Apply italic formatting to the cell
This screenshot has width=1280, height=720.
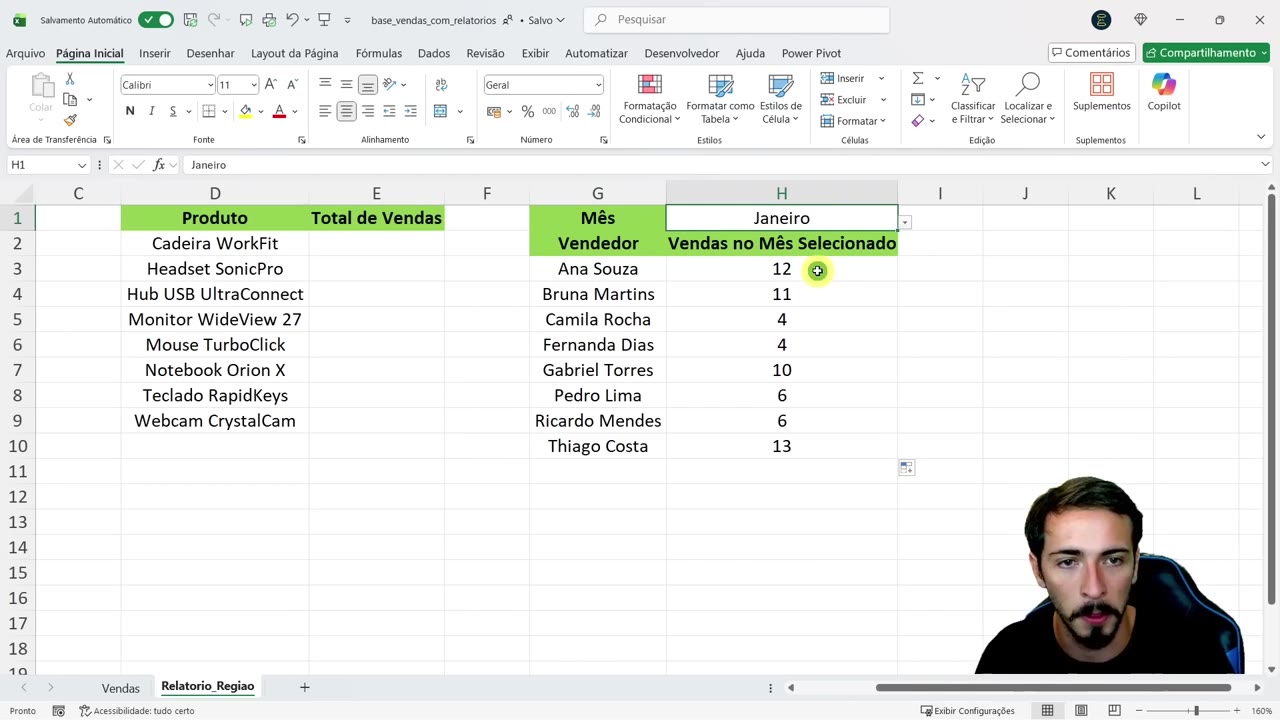click(x=151, y=111)
